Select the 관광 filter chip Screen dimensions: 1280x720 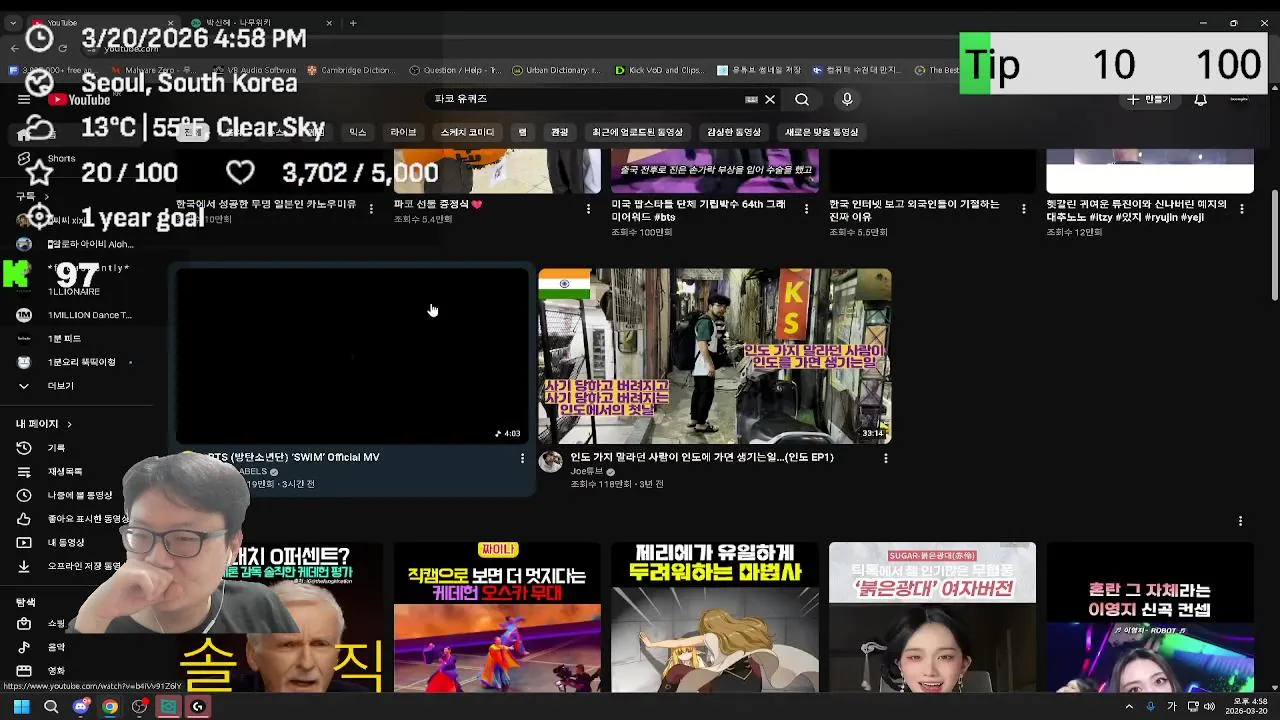click(560, 132)
